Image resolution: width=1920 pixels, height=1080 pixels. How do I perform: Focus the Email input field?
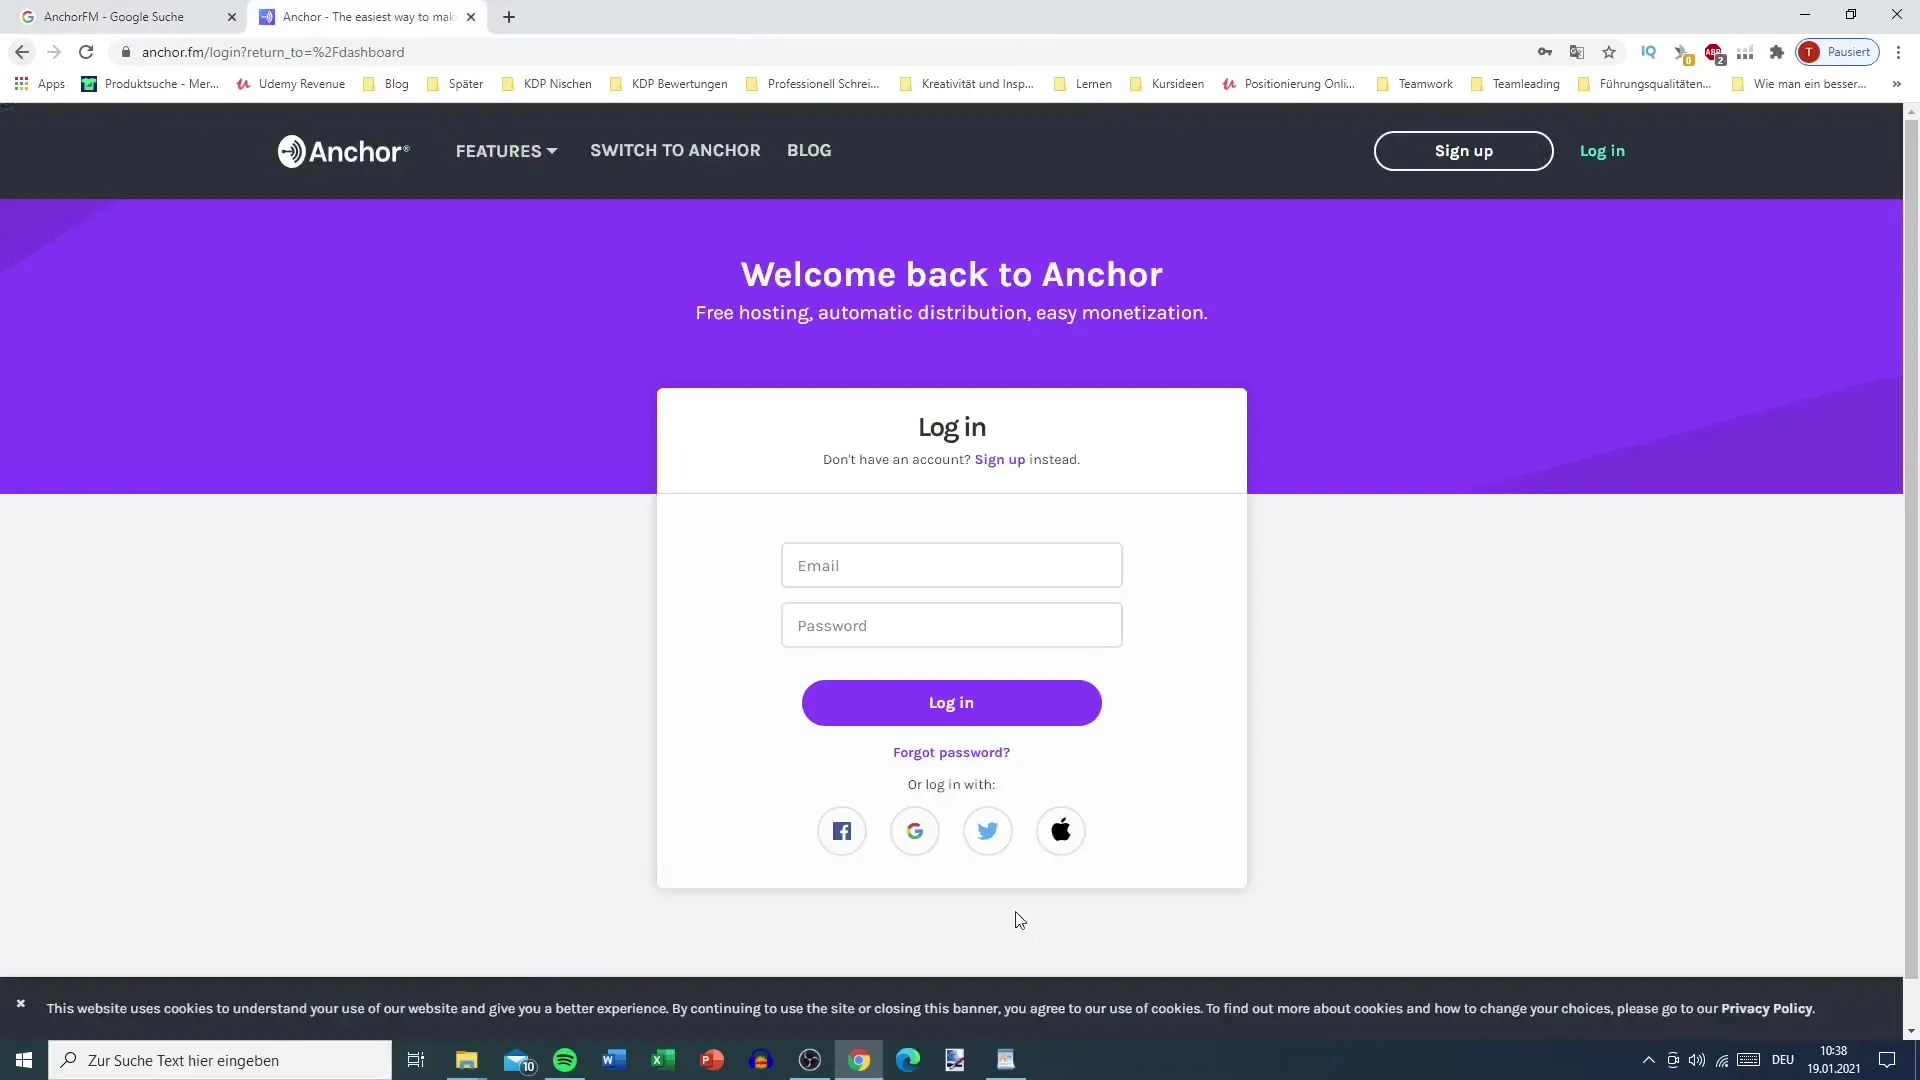coord(951,565)
